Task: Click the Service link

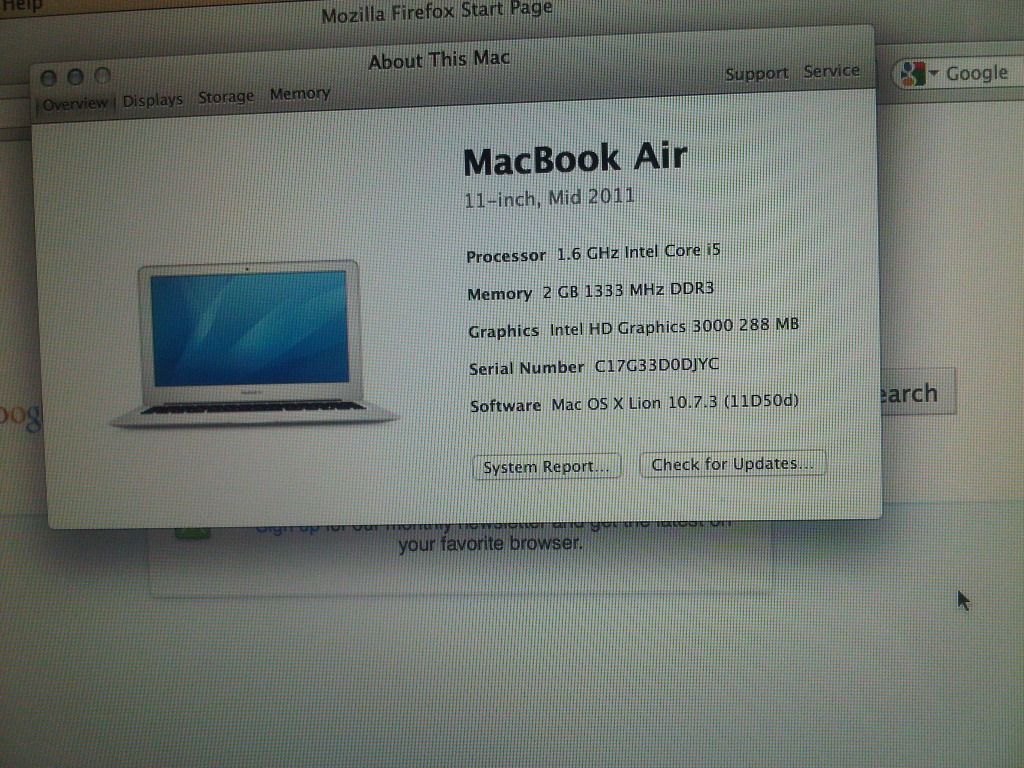Action: tap(831, 71)
